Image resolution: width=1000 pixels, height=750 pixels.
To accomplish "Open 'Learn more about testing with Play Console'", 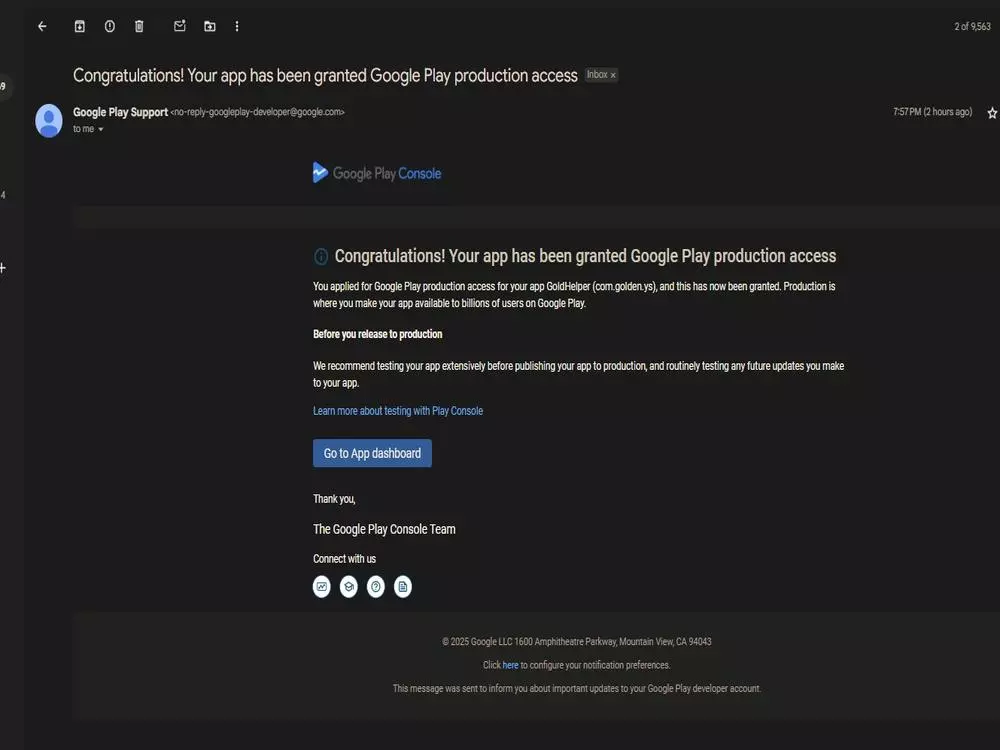I will (397, 410).
